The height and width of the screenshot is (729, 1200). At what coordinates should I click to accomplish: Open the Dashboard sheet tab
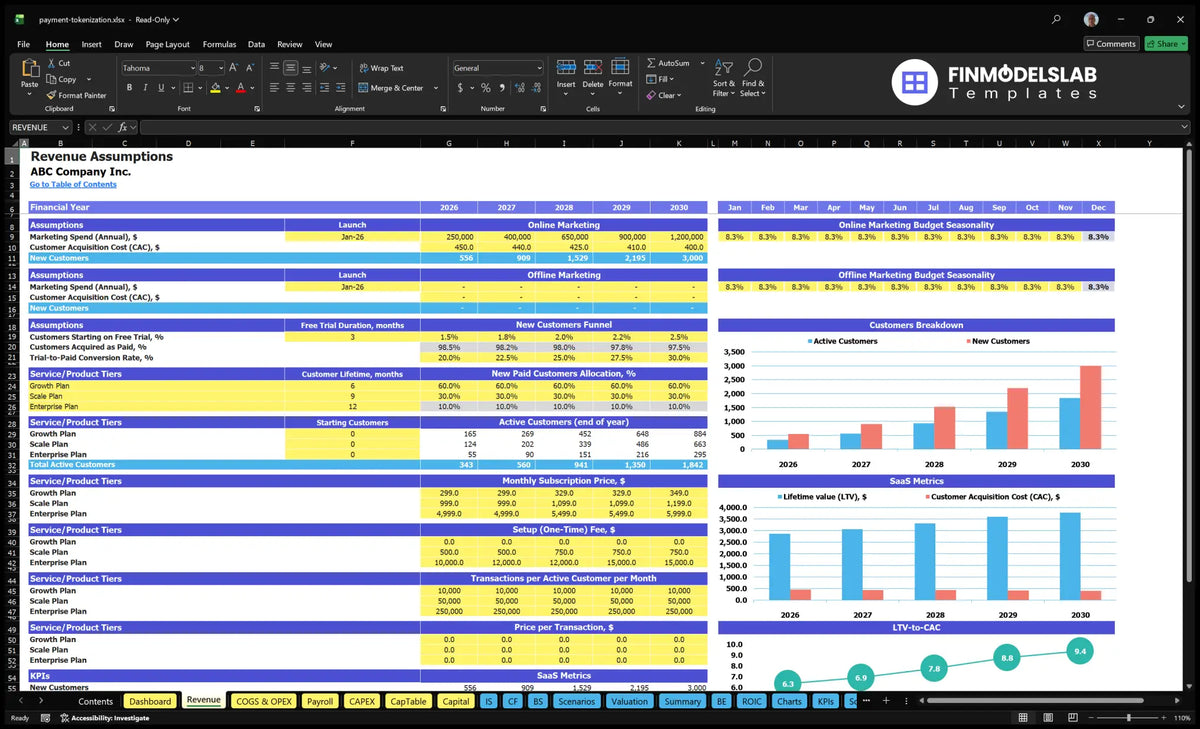(150, 701)
